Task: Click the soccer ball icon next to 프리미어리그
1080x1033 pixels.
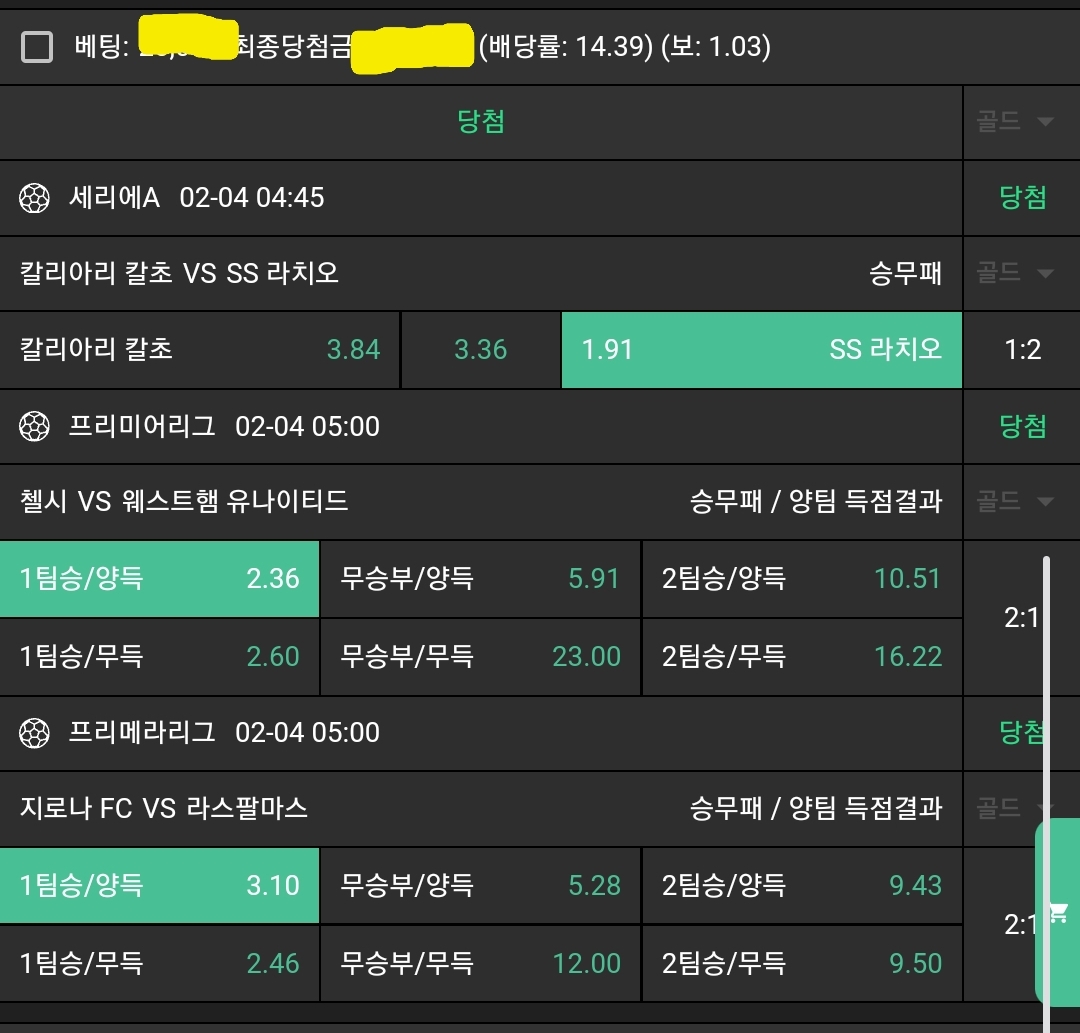Action: click(x=34, y=427)
